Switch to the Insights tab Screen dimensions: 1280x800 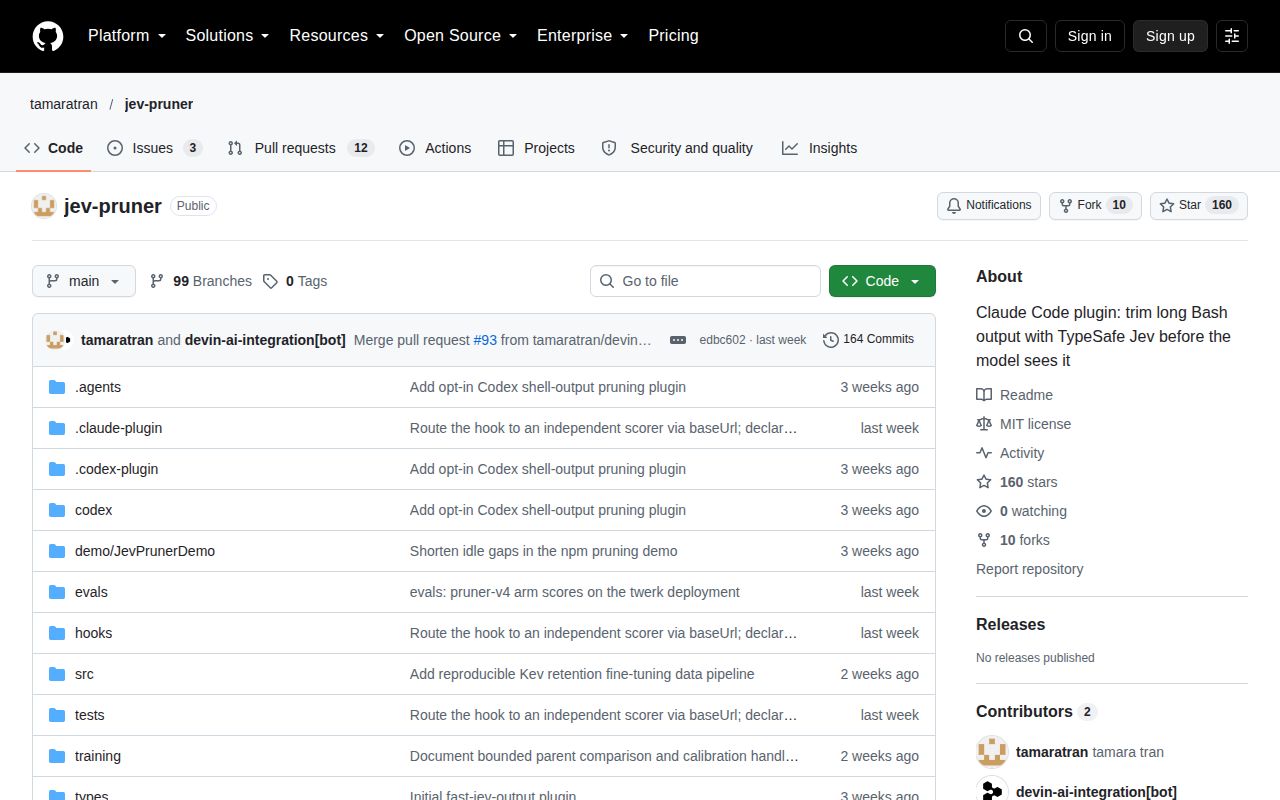click(x=819, y=148)
